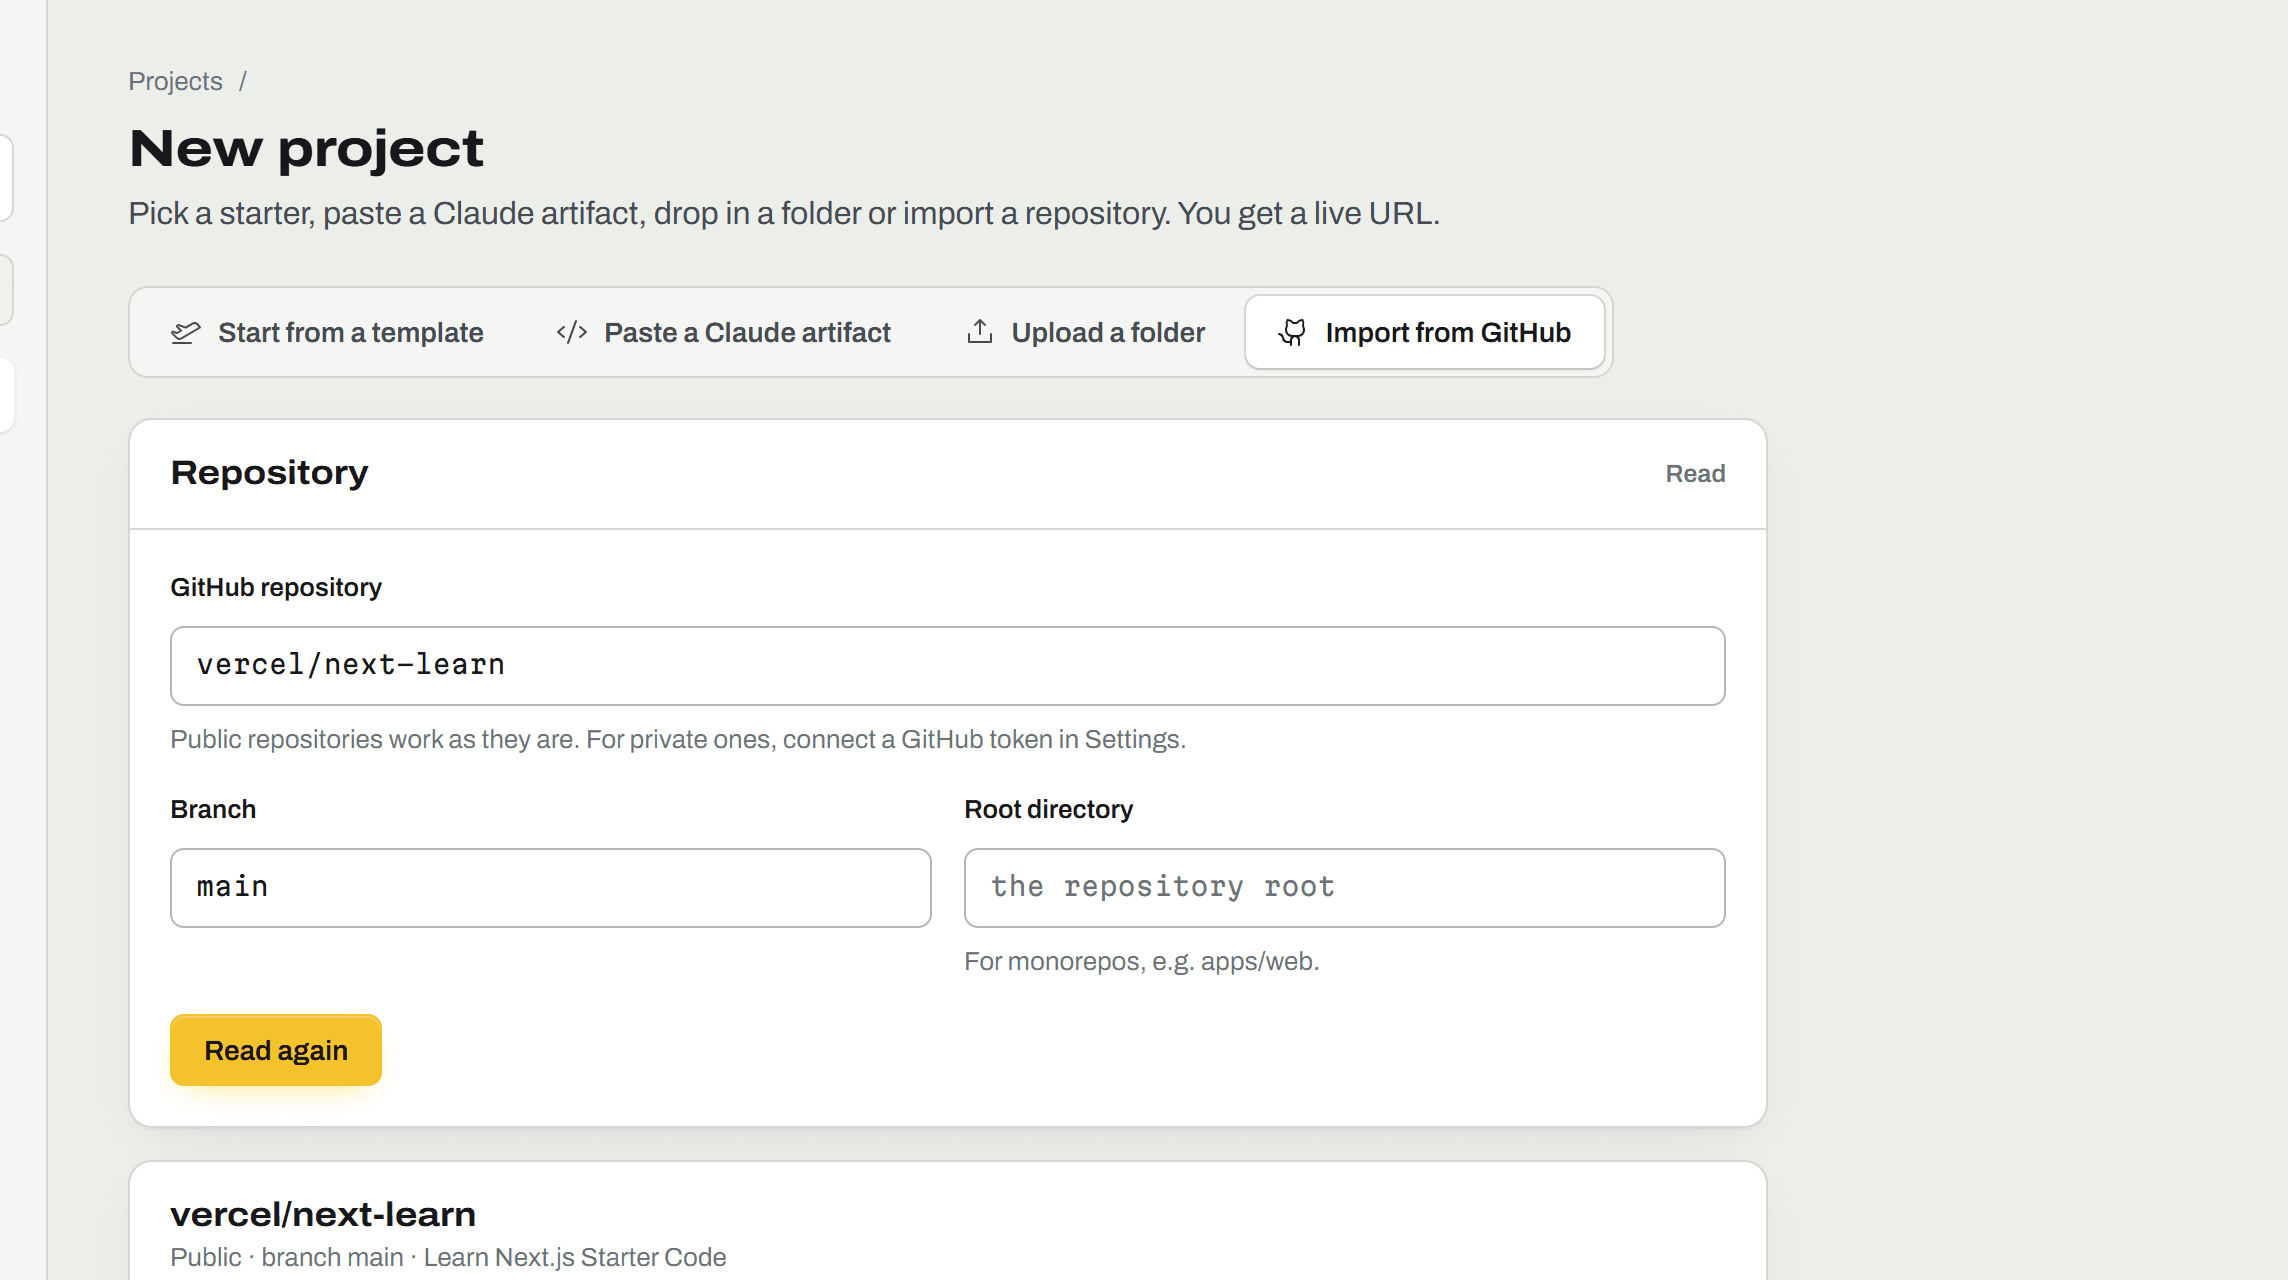Screen dimensions: 2288x1280
Task: Click the Repository card heading
Action: (270, 472)
